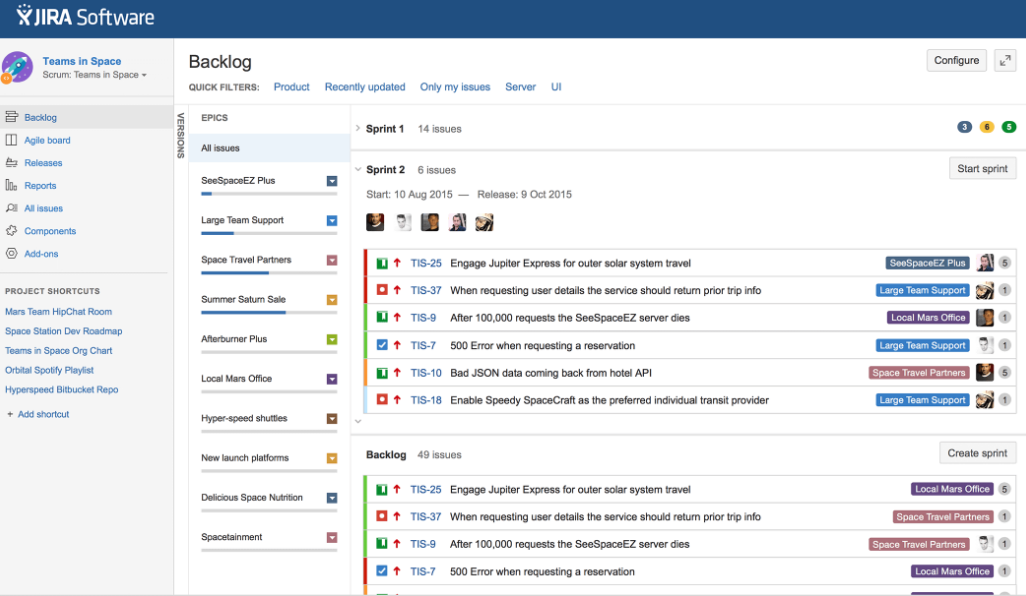Click the Configure button
The image size is (1026, 596).
pyautogui.click(x=956, y=60)
